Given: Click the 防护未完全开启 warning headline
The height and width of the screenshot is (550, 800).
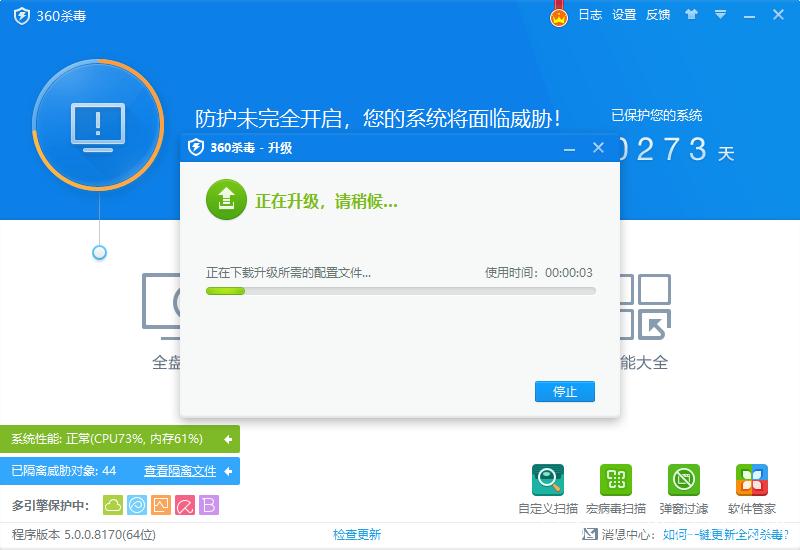Looking at the screenshot, I should 378,118.
